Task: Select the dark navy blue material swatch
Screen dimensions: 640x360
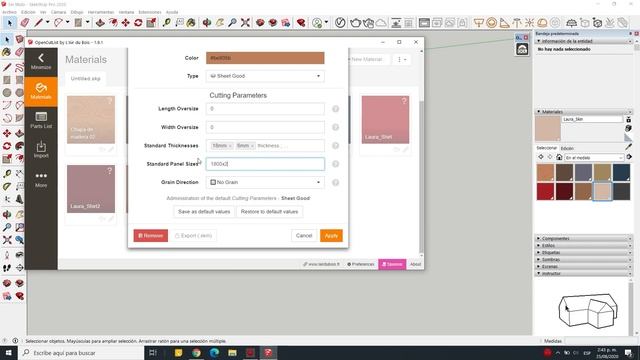Action: point(621,172)
